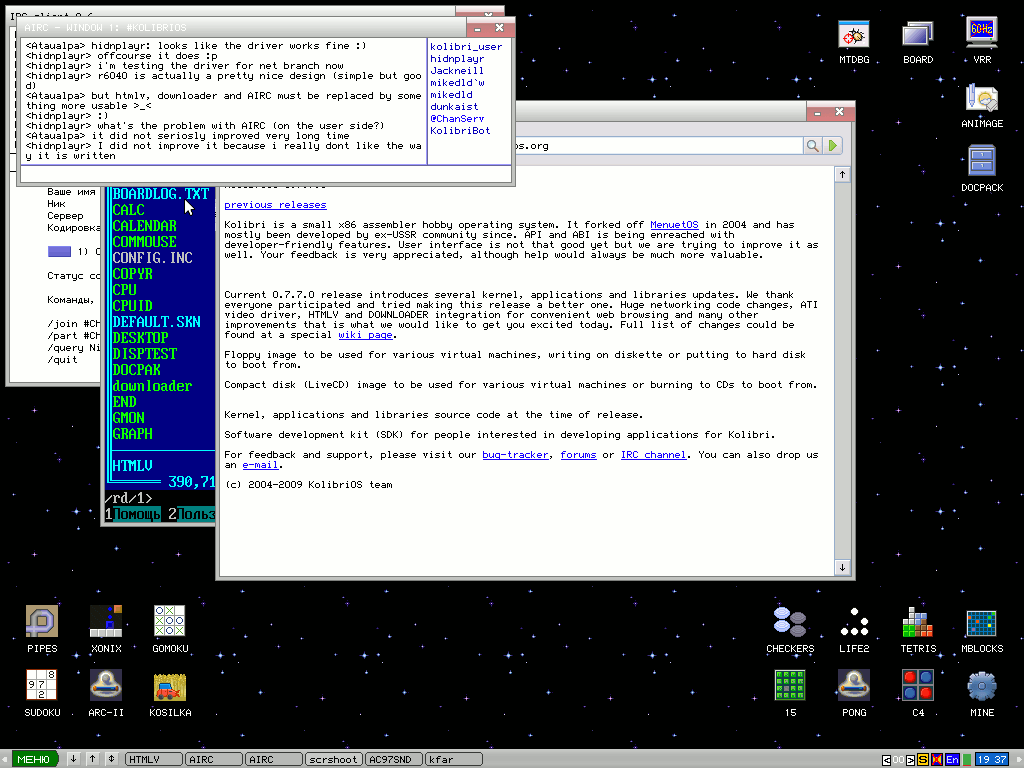The image size is (1024, 768).
Task: Open the VRR refresh rate icon
Action: pos(981,36)
